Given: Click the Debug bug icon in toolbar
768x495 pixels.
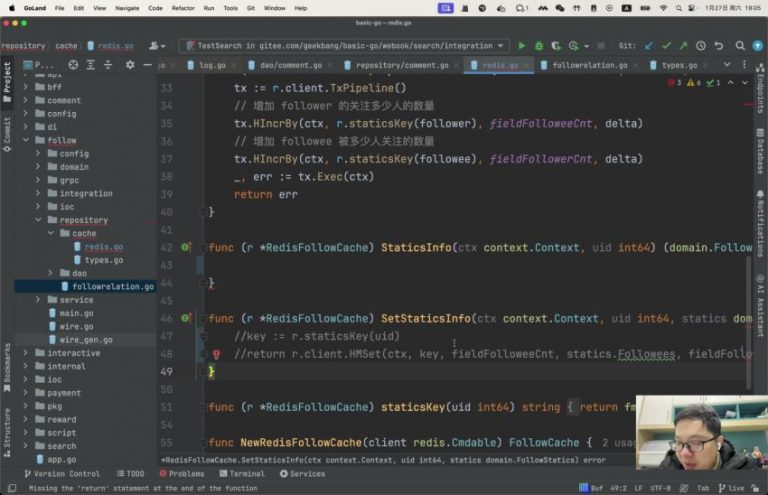Looking at the screenshot, I should (539, 46).
